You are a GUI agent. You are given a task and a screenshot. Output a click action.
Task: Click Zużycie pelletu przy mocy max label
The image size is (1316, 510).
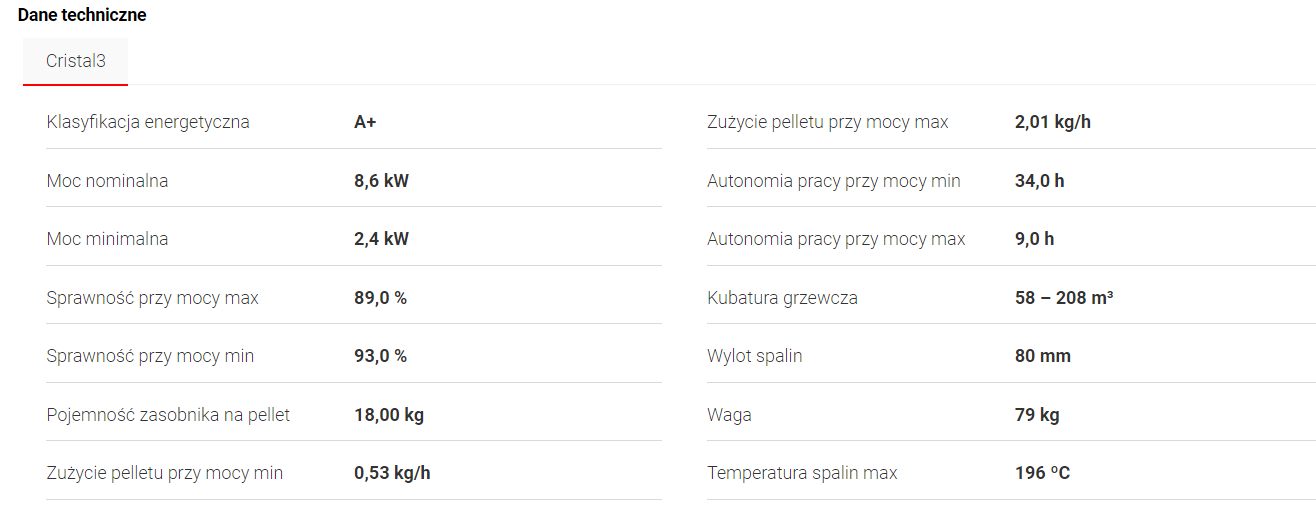point(827,122)
